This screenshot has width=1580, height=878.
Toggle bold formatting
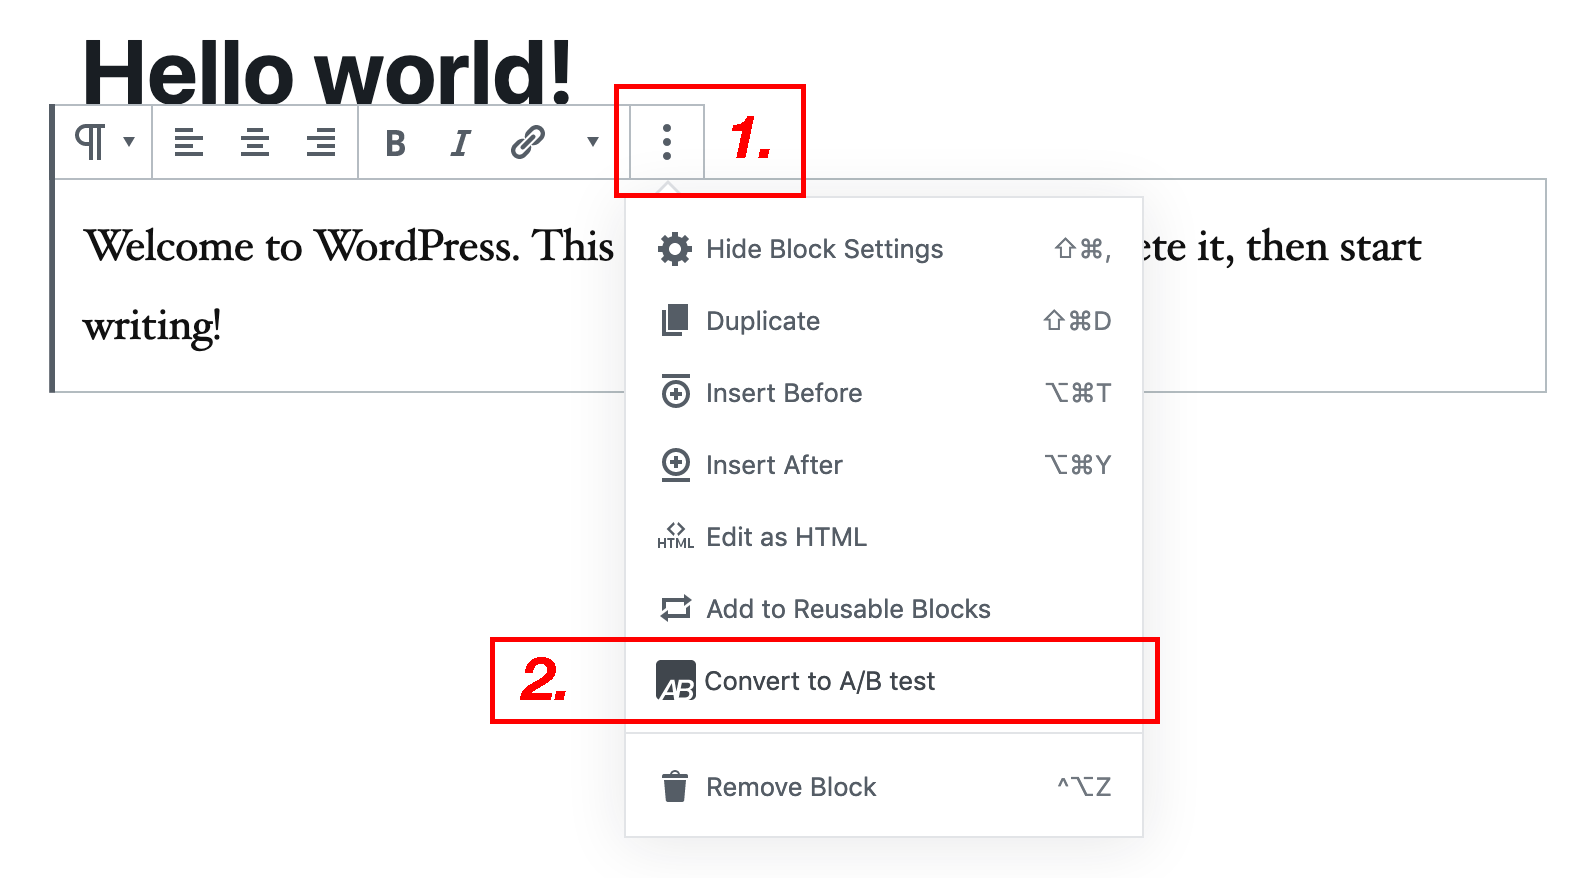[x=396, y=143]
